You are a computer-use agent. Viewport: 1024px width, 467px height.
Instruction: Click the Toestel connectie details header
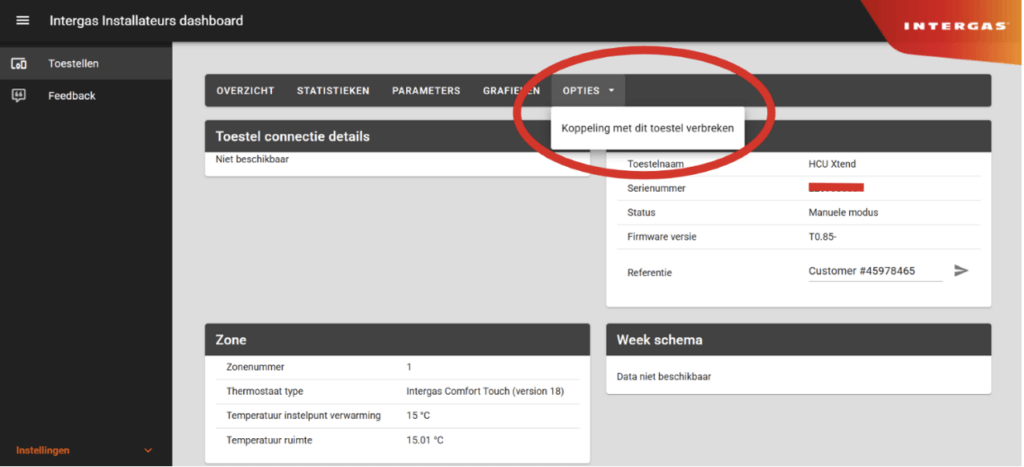click(x=397, y=137)
